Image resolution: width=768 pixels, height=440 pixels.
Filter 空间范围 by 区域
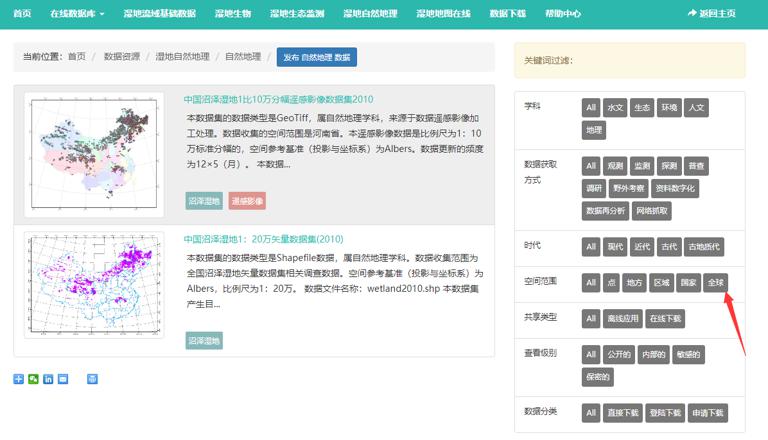(x=661, y=283)
